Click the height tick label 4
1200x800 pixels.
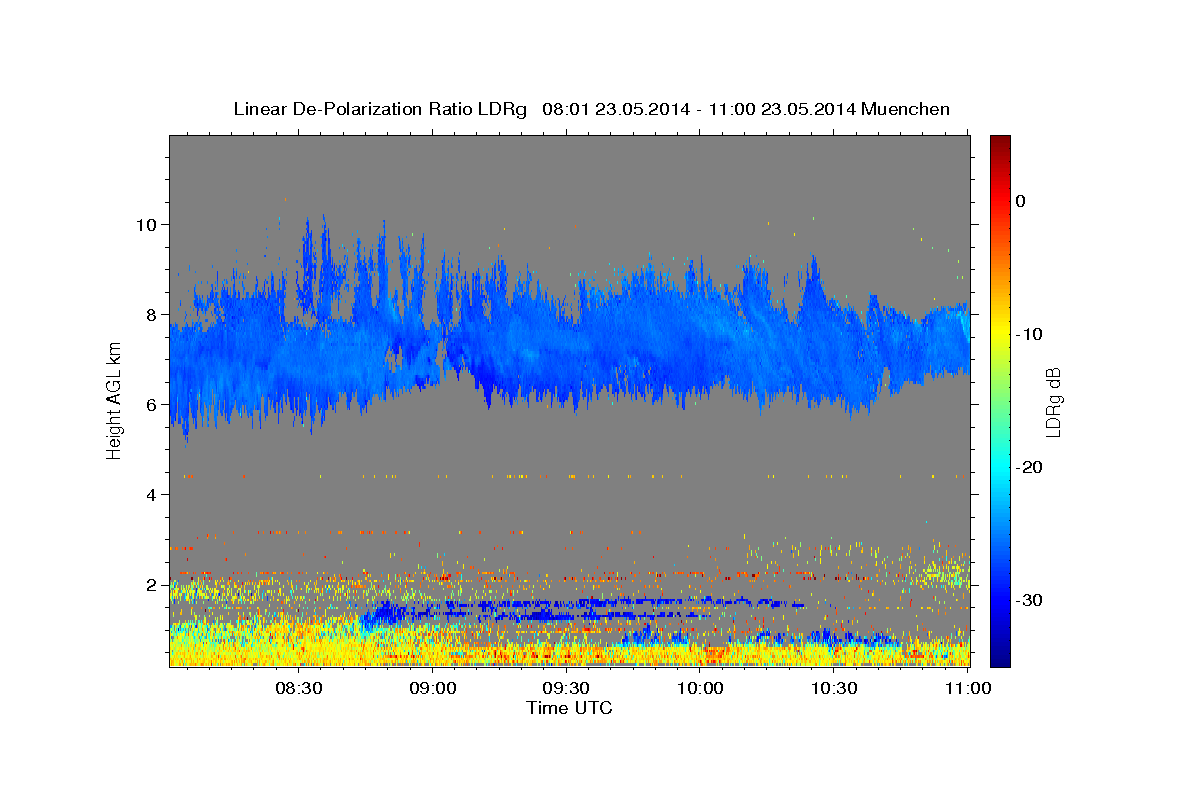pyautogui.click(x=151, y=494)
